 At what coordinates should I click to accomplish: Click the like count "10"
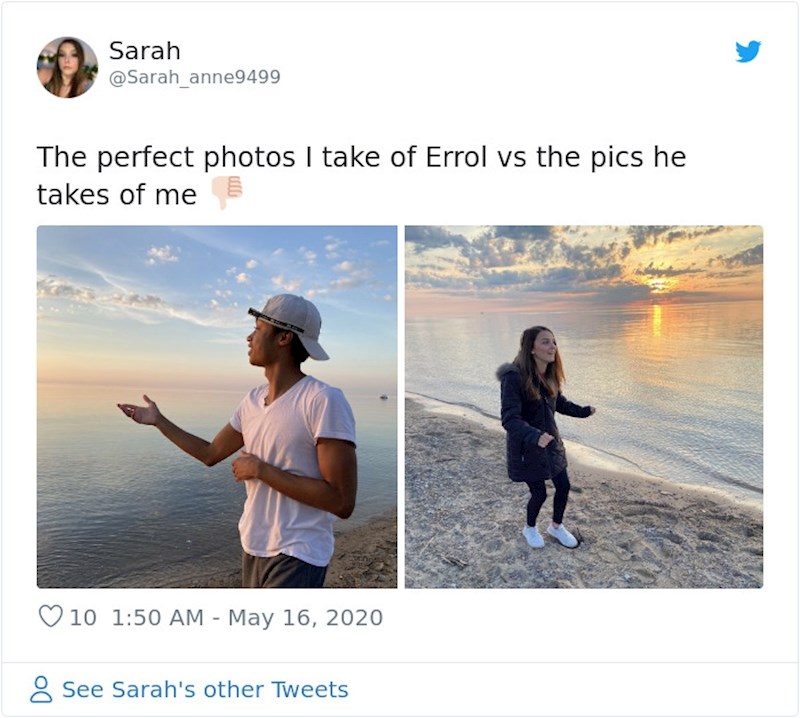pos(83,617)
